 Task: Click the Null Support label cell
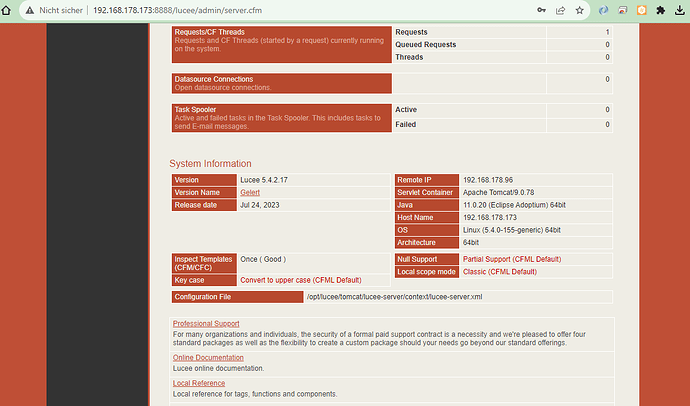tap(427, 259)
